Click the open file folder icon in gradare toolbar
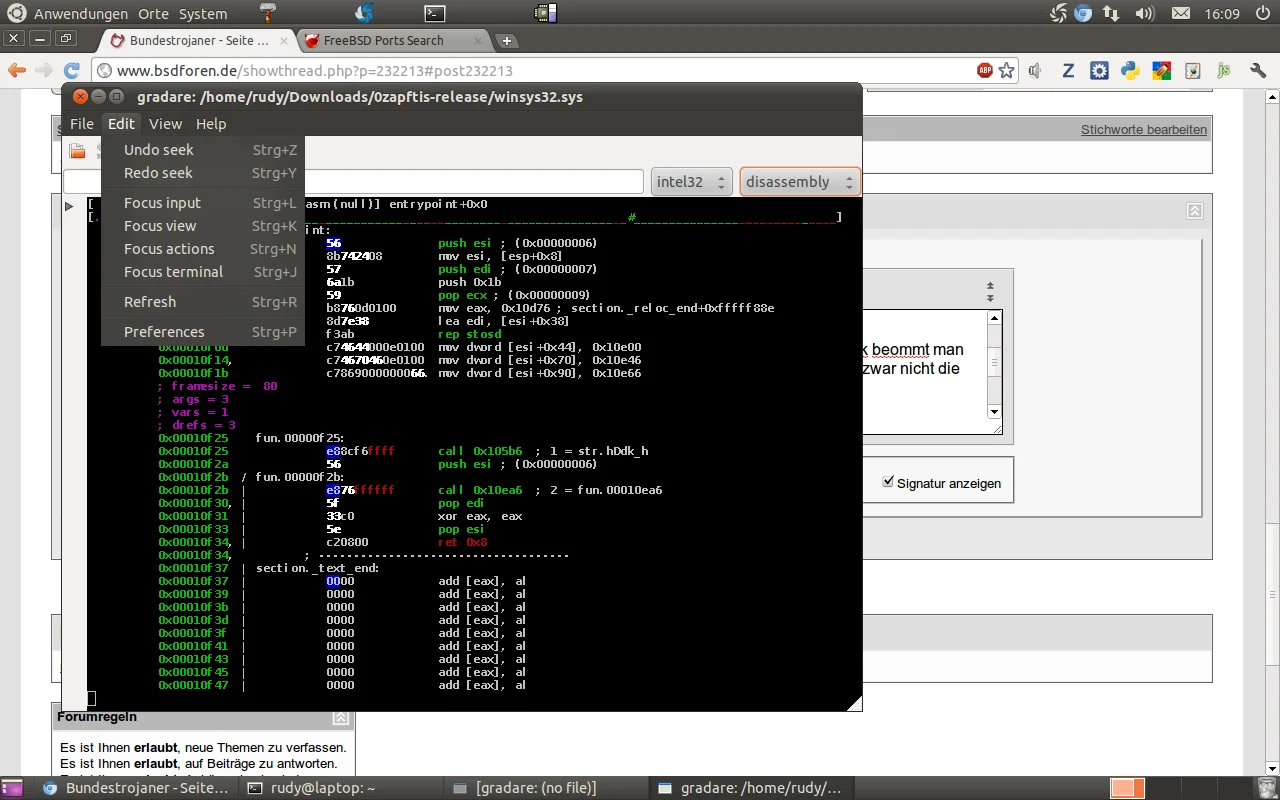The height and width of the screenshot is (800, 1280). coord(77,151)
